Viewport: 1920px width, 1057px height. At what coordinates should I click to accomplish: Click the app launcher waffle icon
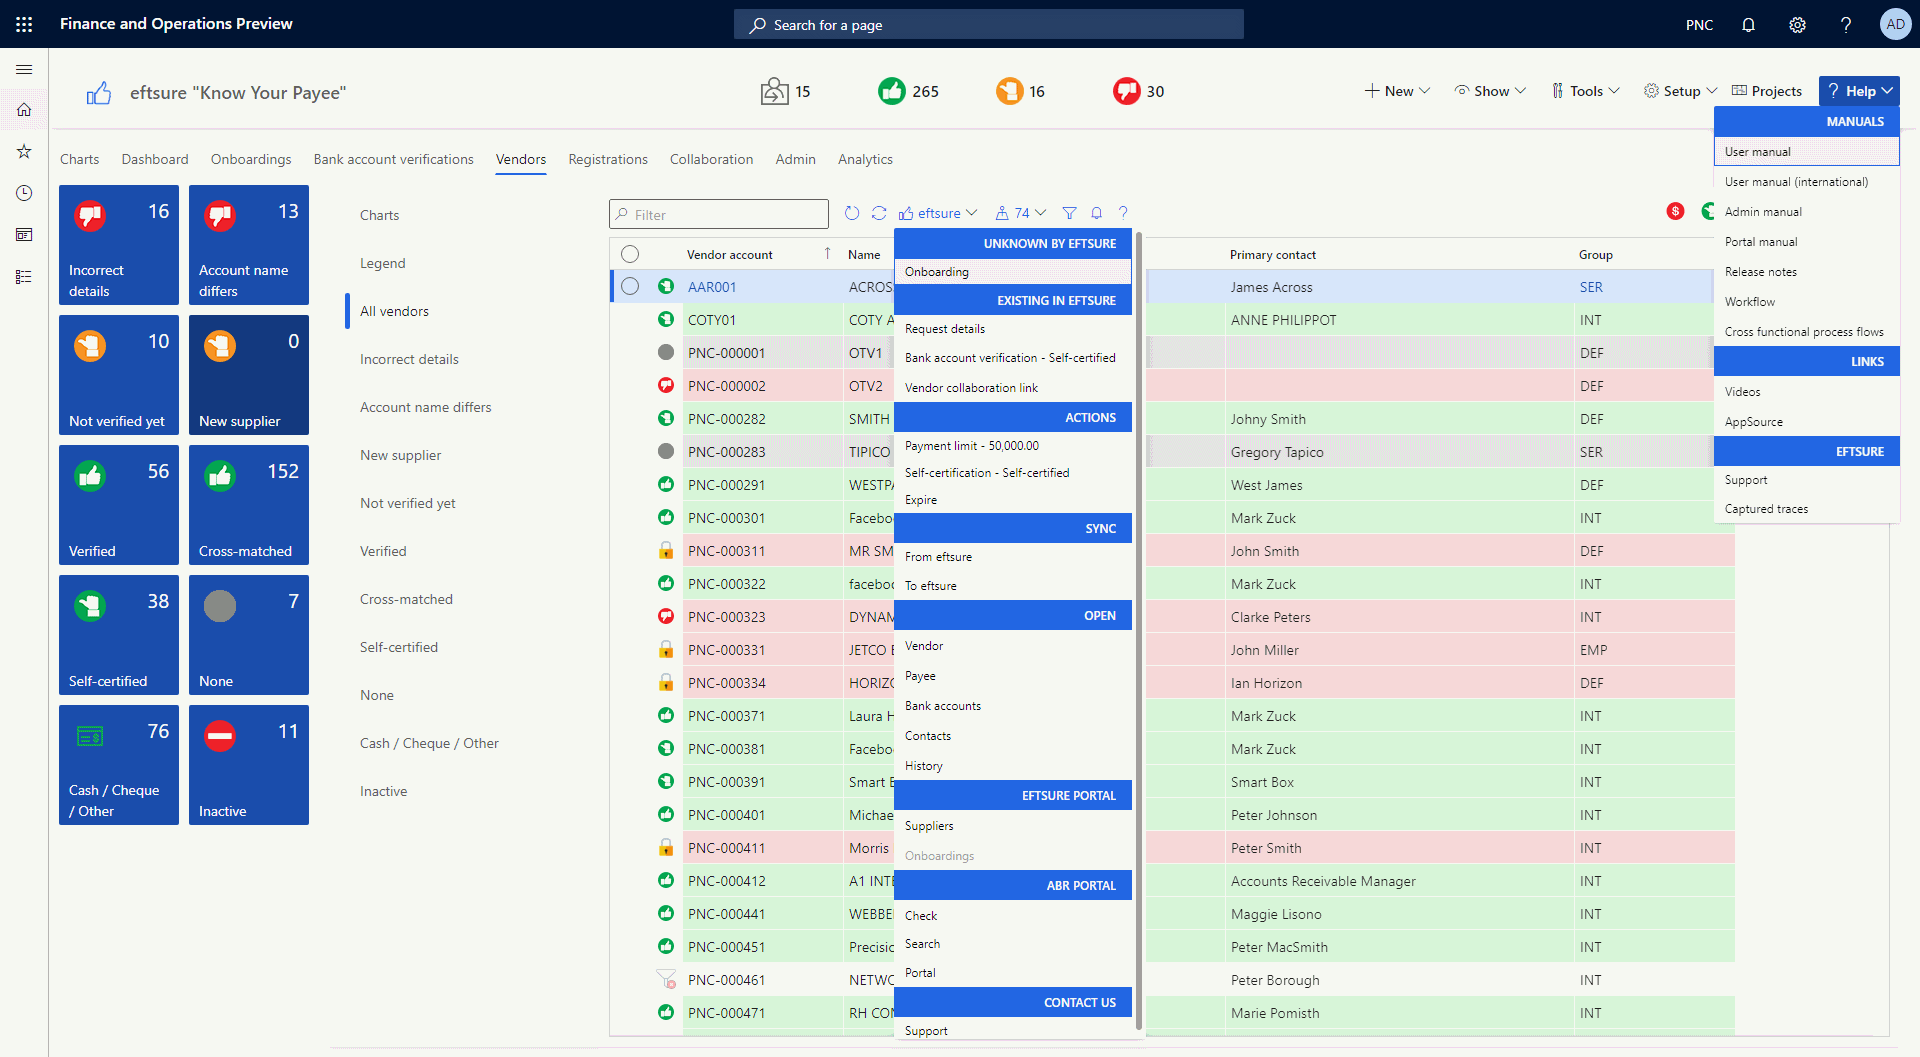24,24
